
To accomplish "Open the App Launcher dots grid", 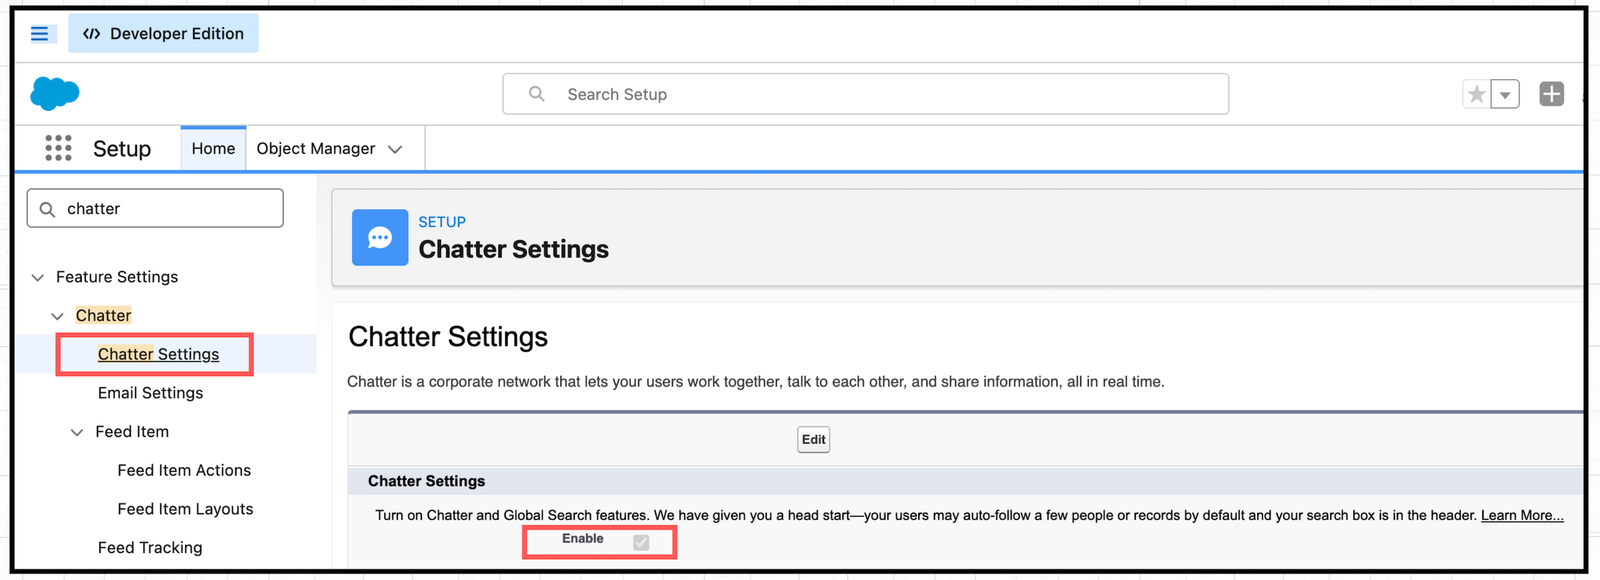I will (x=58, y=148).
